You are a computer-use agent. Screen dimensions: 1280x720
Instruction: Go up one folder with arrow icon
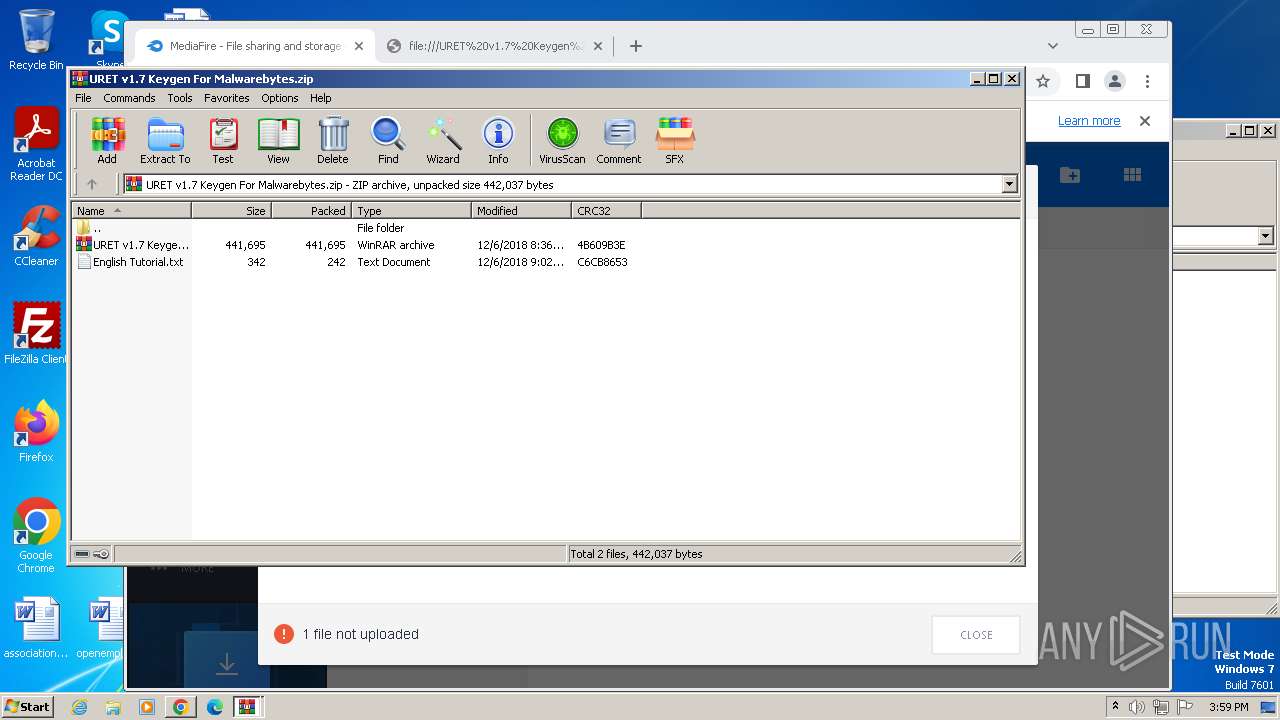click(92, 184)
